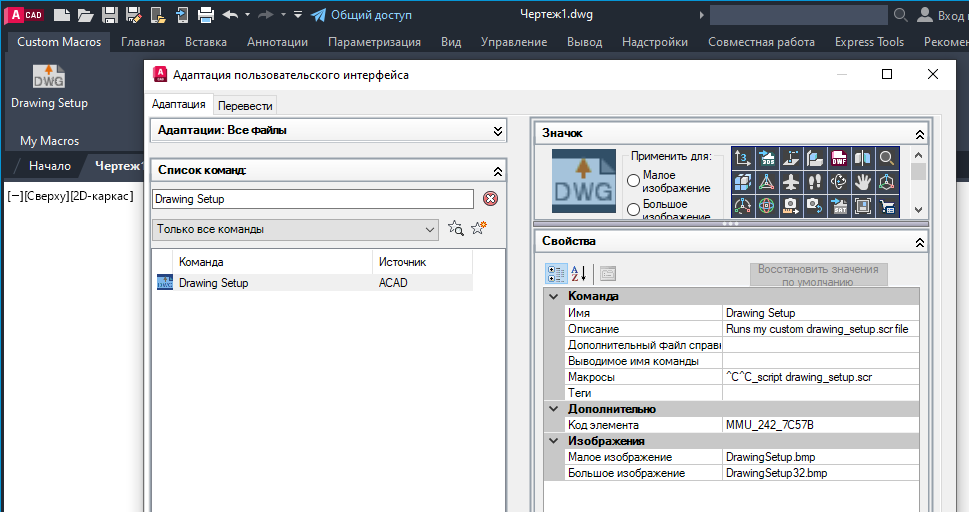Edit the Макросы value field
Screen dimensions: 969x512
pos(821,377)
